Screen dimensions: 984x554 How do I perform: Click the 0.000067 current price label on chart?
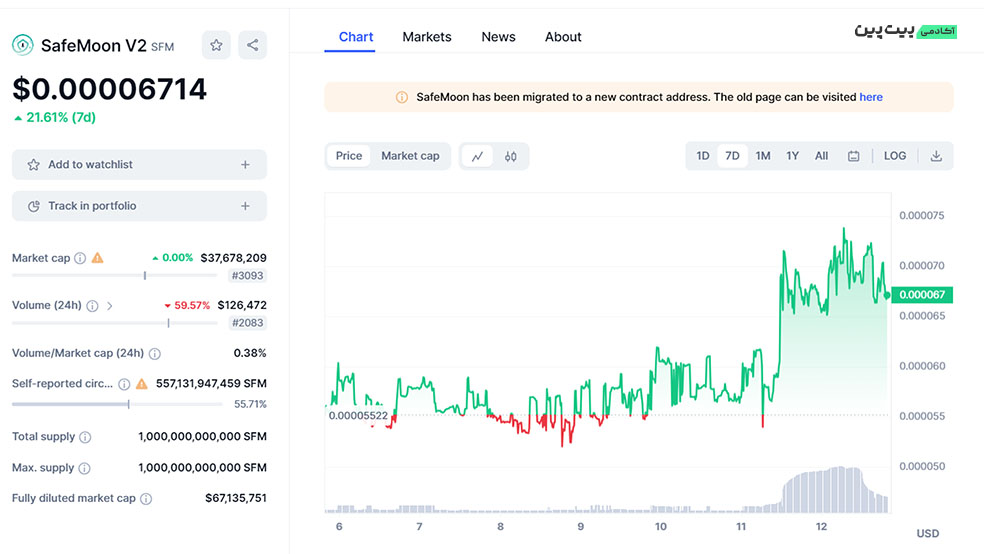pyautogui.click(x=923, y=295)
